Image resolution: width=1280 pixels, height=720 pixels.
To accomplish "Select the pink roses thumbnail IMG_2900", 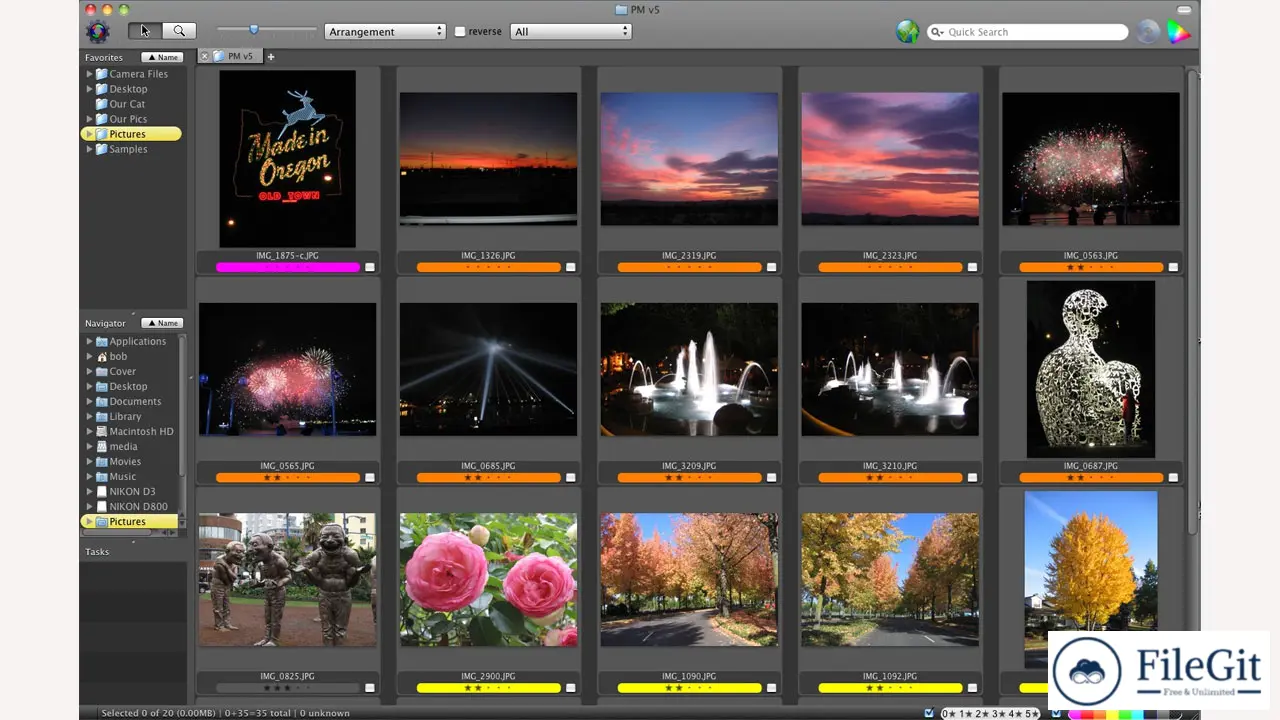I will click(x=488, y=580).
